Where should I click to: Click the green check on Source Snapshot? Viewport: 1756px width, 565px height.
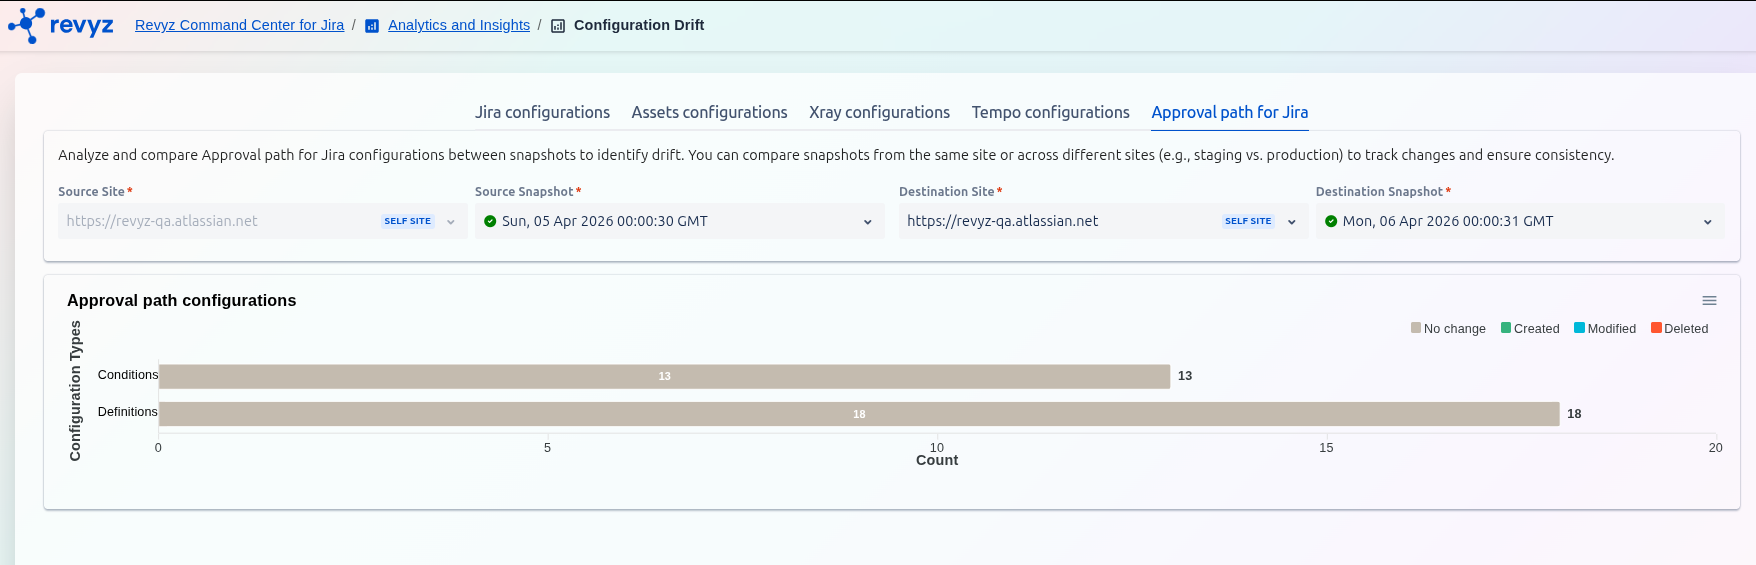click(490, 221)
